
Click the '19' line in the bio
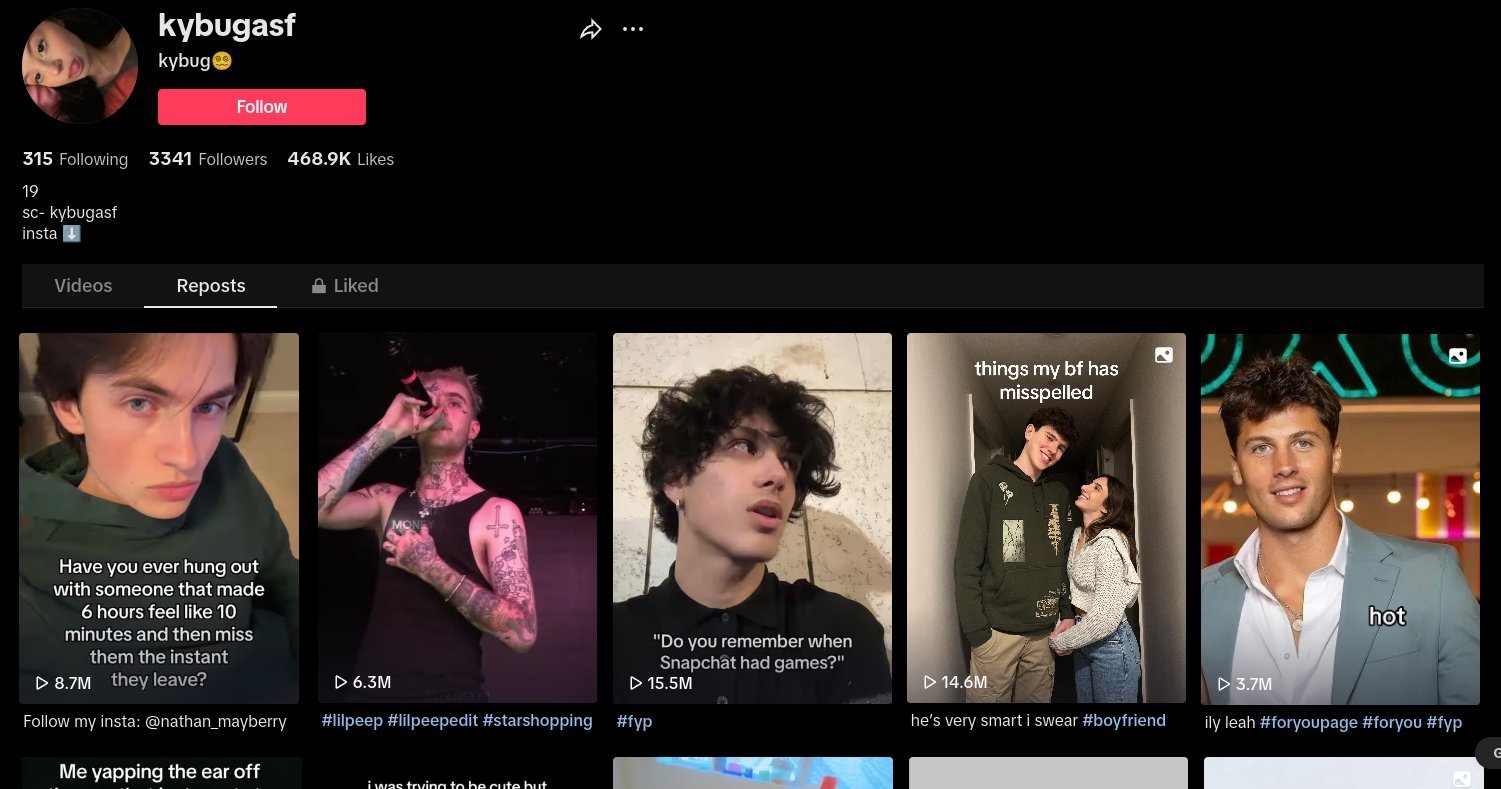tap(30, 191)
